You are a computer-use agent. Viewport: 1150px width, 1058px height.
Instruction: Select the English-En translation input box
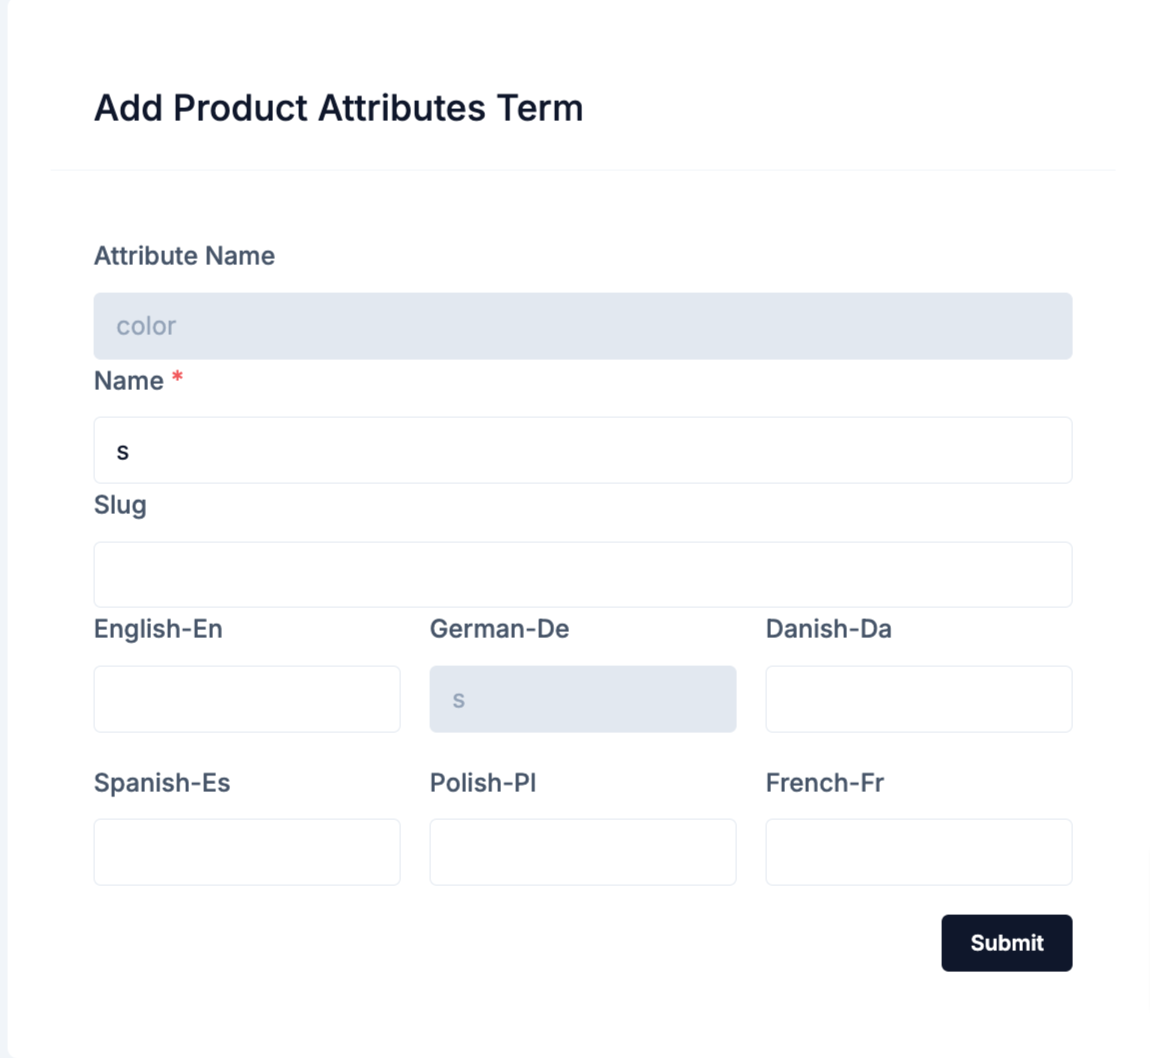point(247,699)
